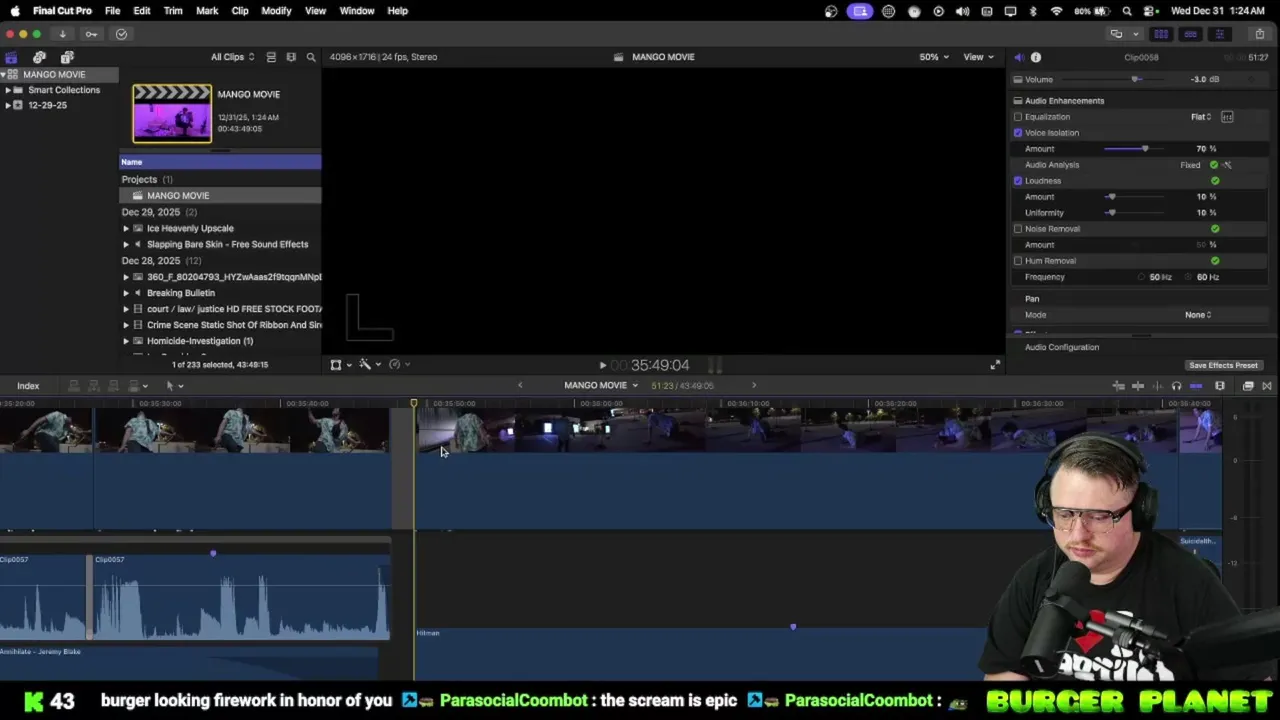Click the browser search magnifier icon
The width and height of the screenshot is (1280, 720).
[x=311, y=57]
